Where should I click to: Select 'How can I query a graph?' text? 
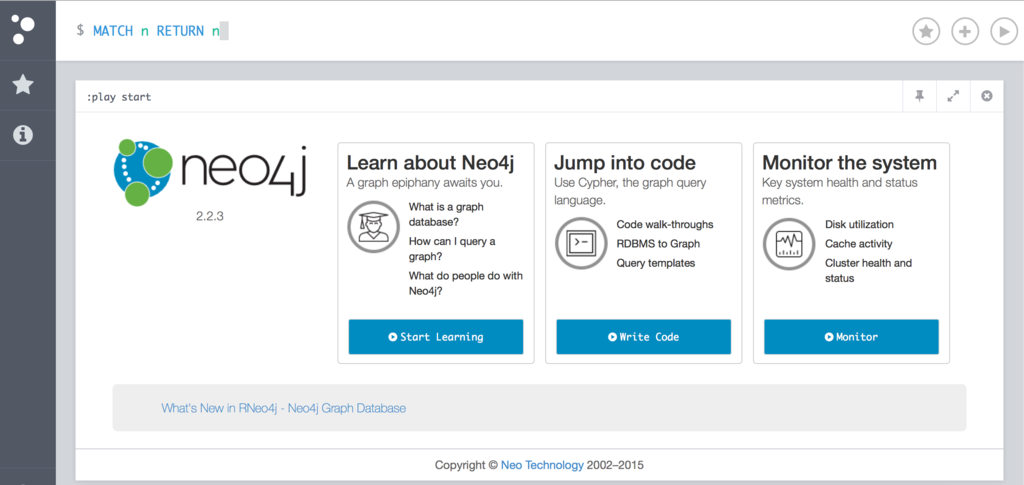[x=452, y=249]
